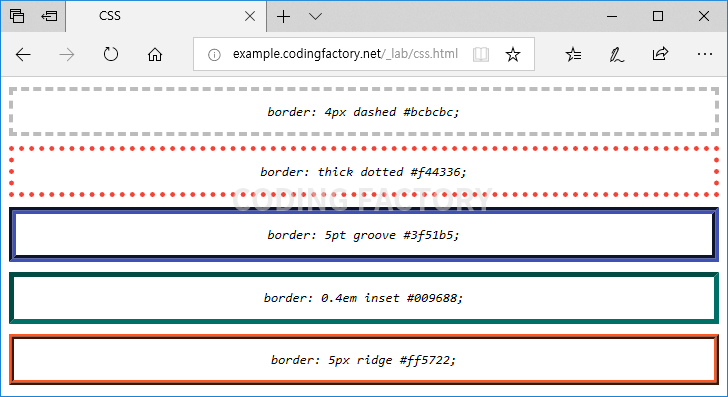Close the CSS tab
The height and width of the screenshot is (397, 728).
250,16
